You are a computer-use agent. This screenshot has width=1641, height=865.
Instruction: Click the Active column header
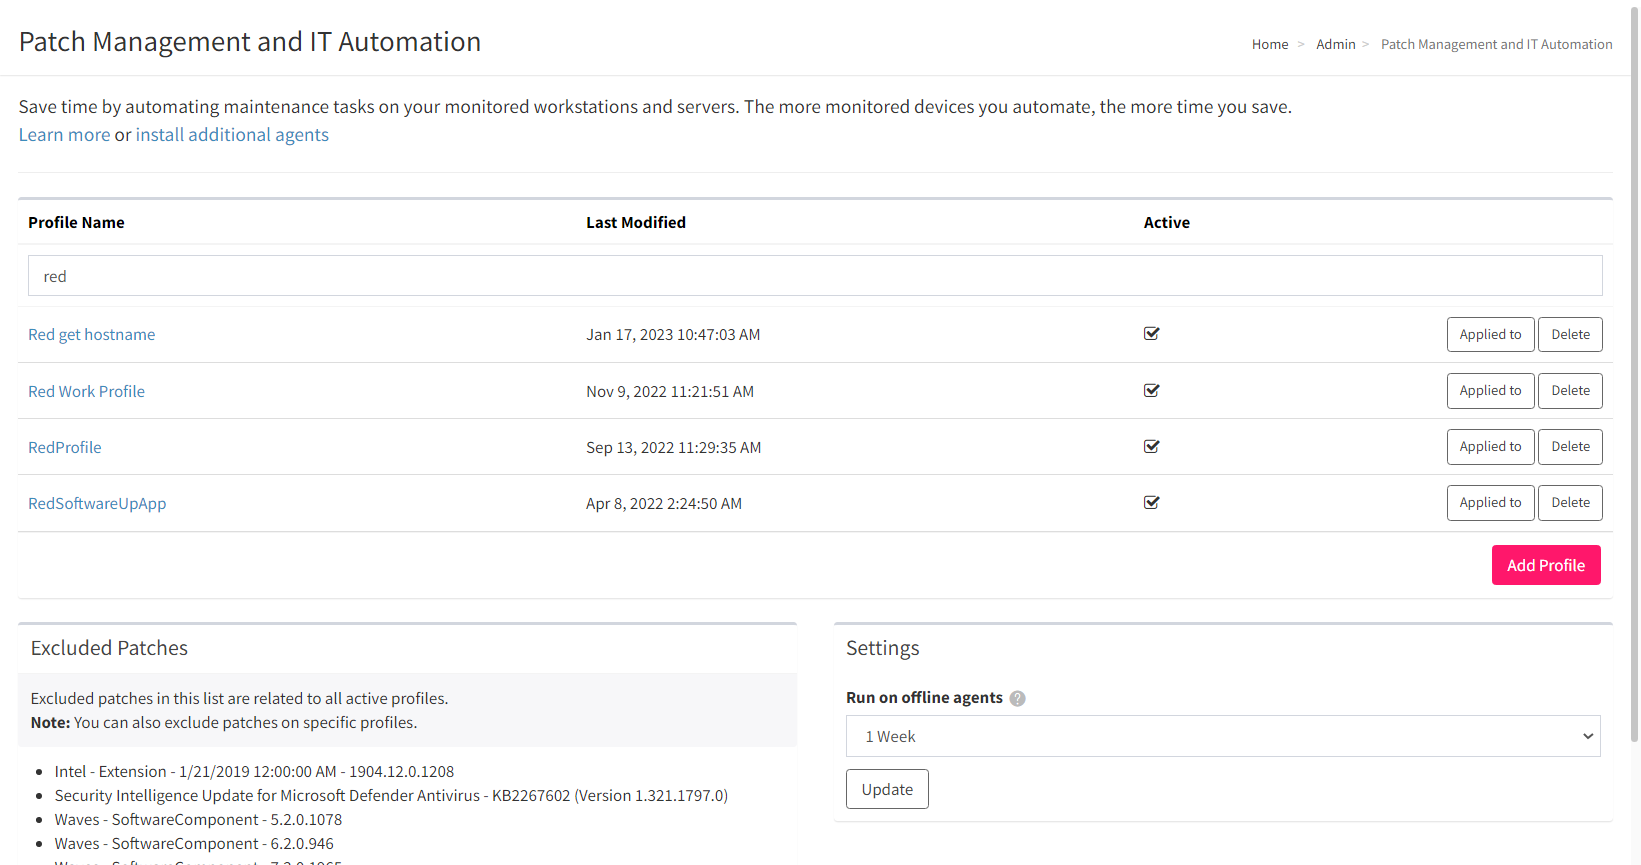pos(1167,222)
